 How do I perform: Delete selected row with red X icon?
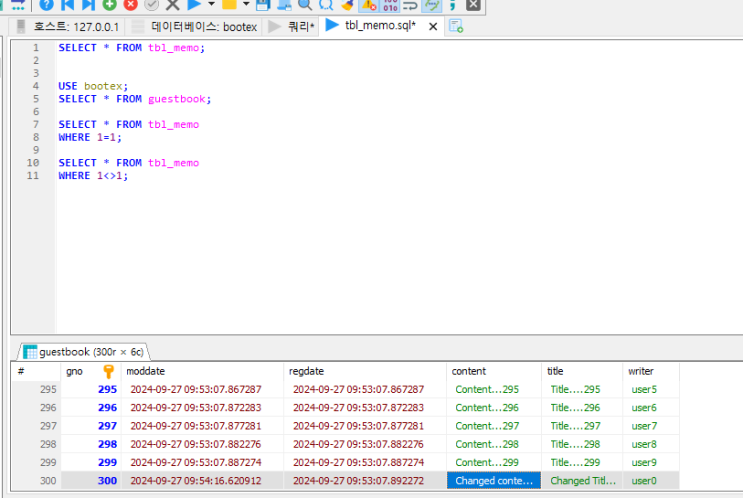[x=130, y=5]
